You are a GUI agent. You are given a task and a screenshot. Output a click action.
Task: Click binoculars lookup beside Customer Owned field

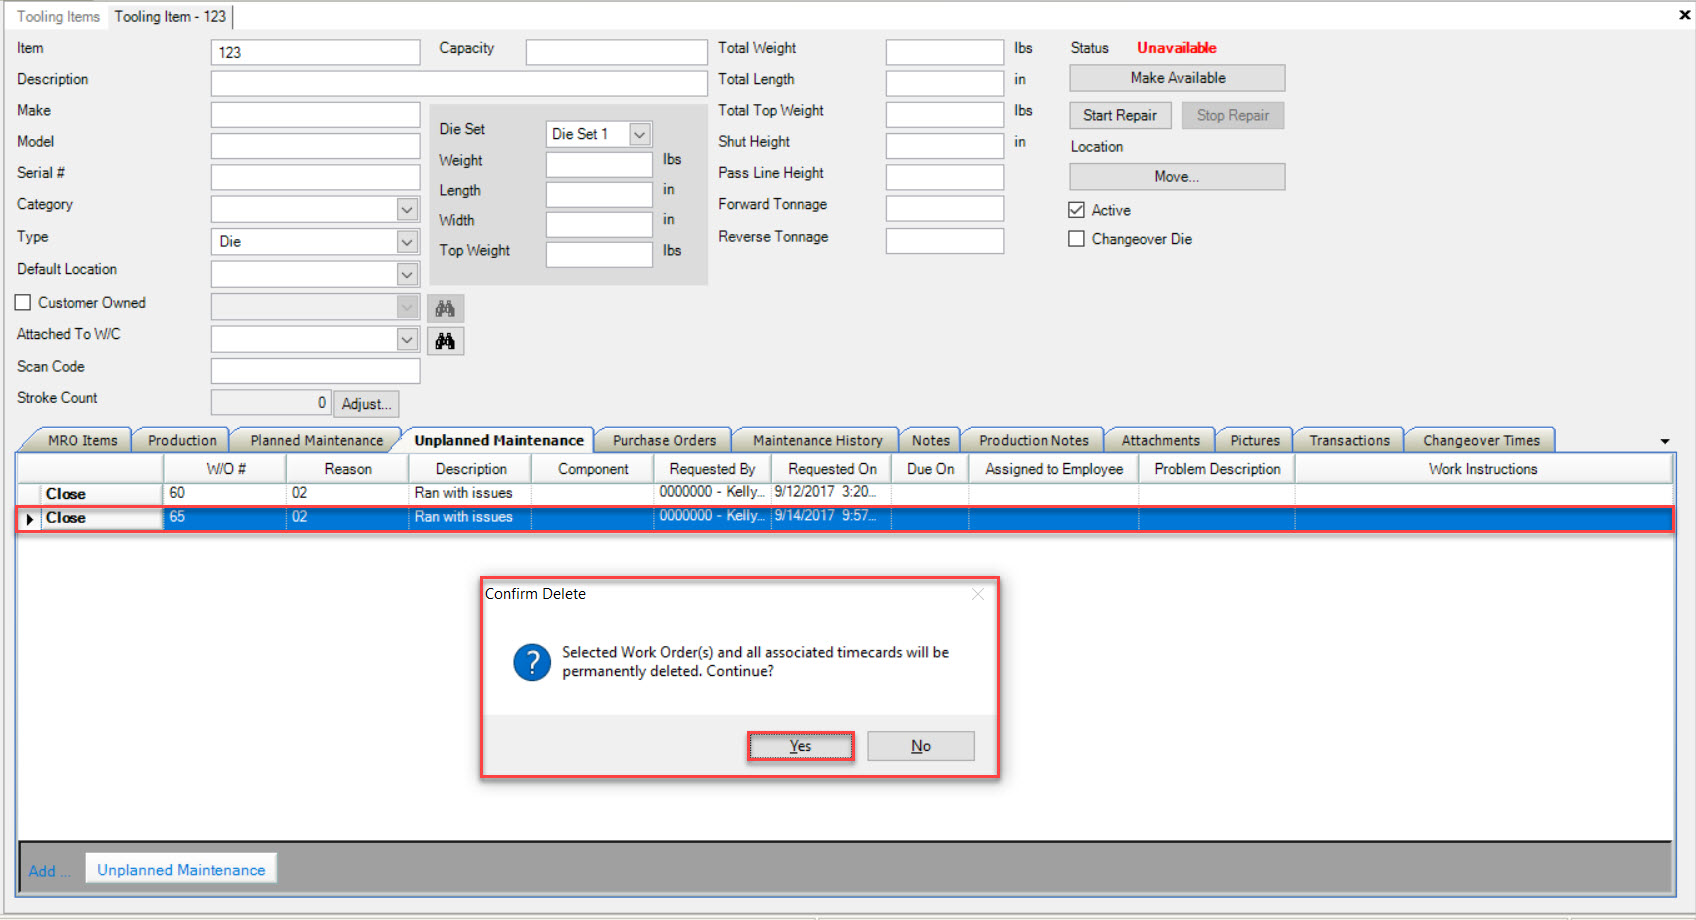pos(445,308)
